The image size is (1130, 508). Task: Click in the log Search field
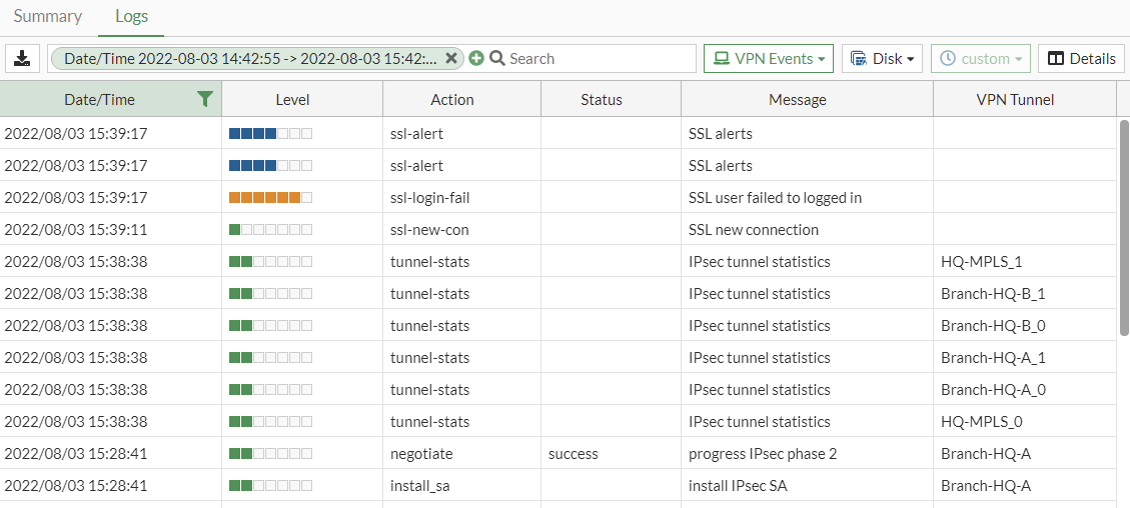pyautogui.click(x=600, y=59)
